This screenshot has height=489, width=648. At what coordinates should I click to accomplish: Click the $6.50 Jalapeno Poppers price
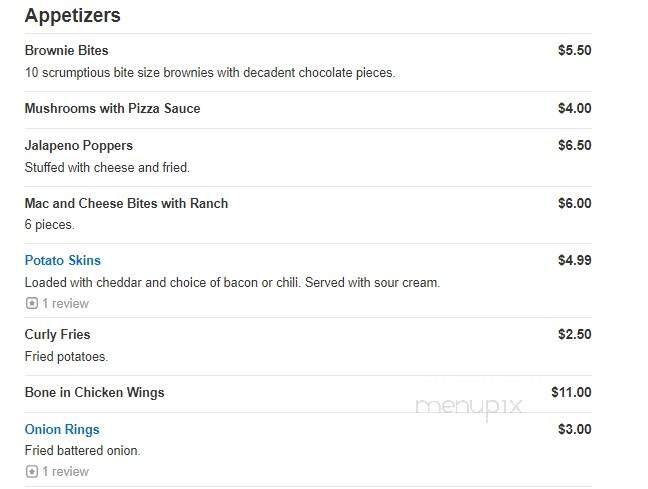tap(574, 145)
